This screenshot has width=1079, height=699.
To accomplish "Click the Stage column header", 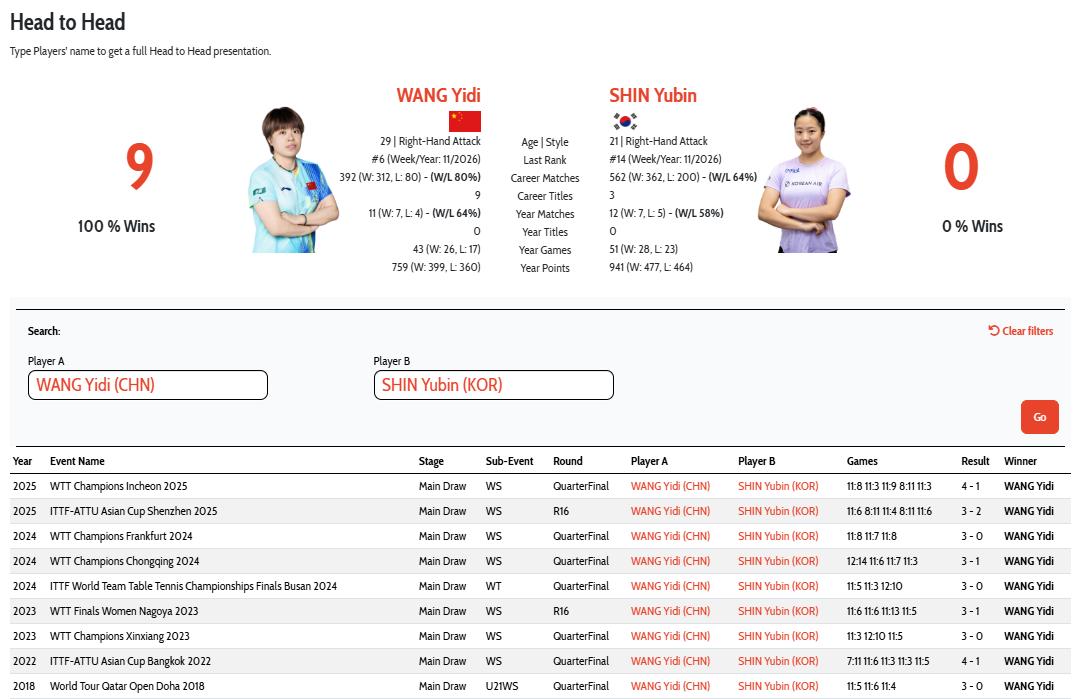I will click(x=431, y=461).
